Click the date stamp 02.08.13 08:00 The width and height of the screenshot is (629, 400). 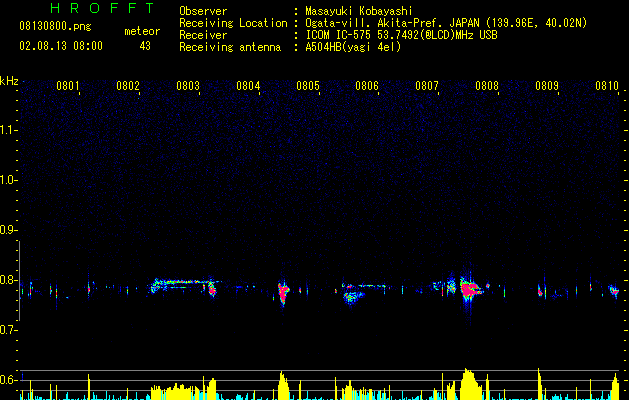tap(61, 46)
